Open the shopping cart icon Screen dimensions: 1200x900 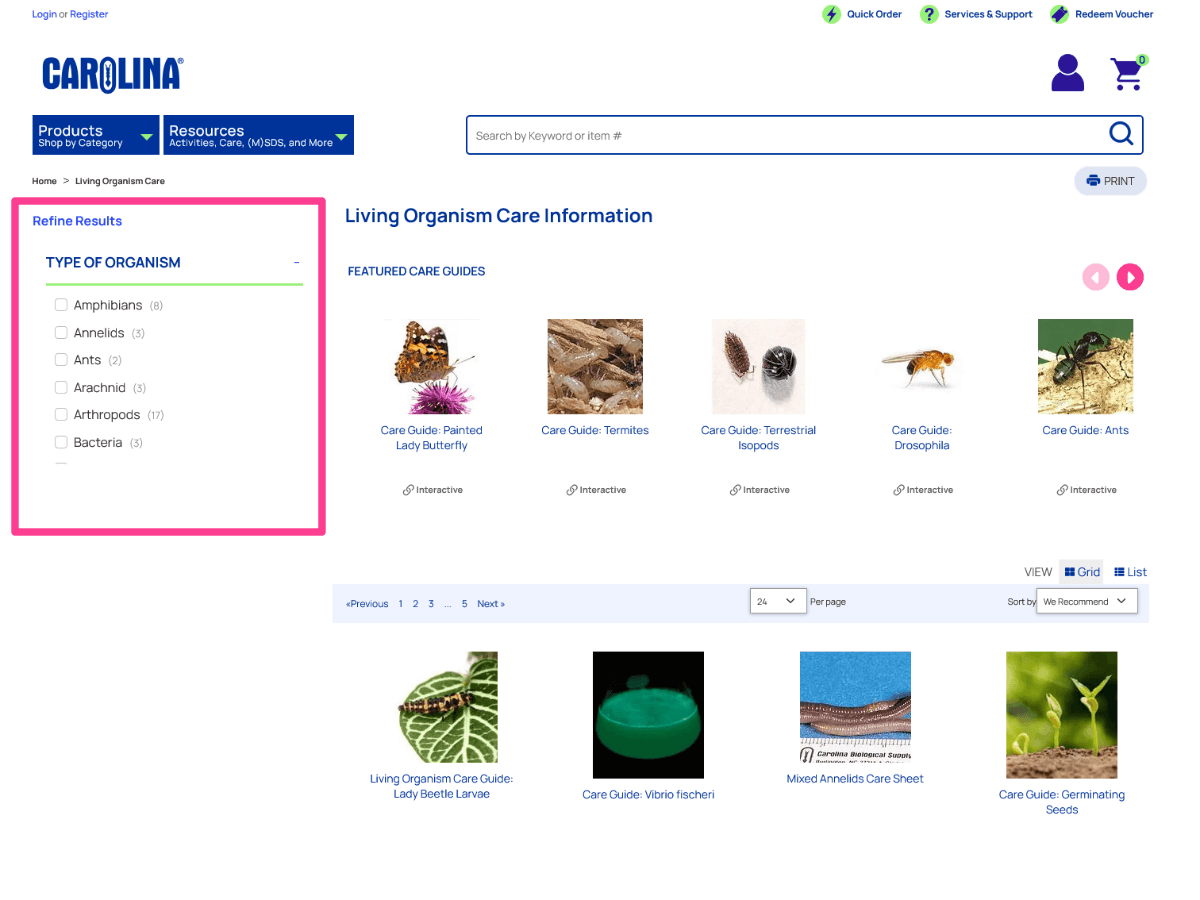click(1127, 74)
